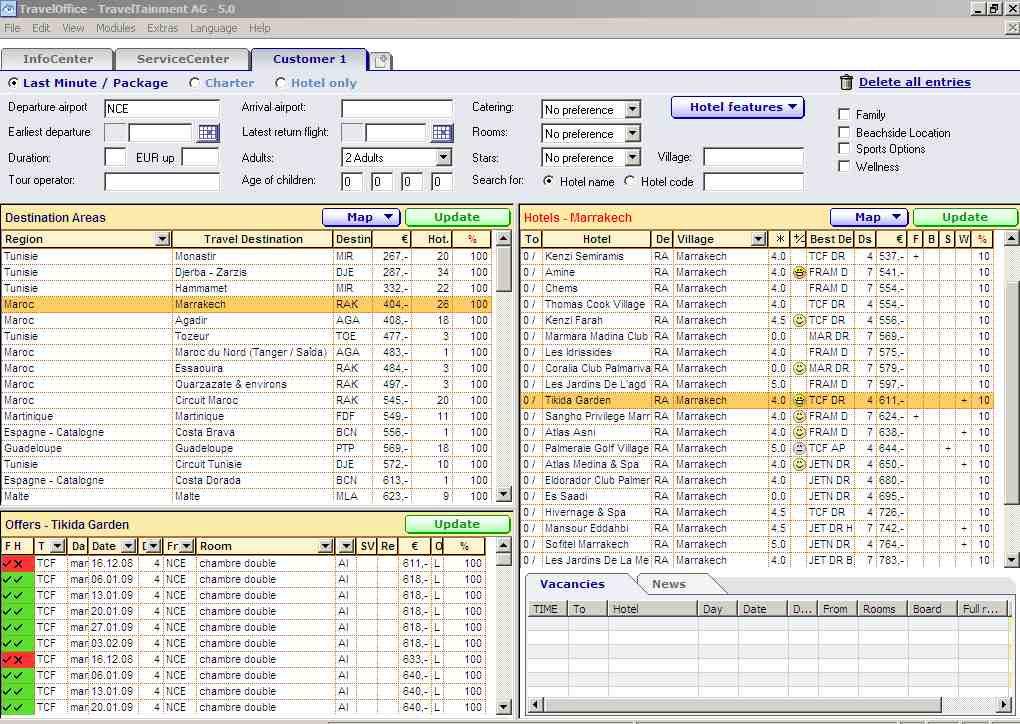The image size is (1020, 724).
Task: Choose the Hotel name search option
Action: pyautogui.click(x=548, y=181)
